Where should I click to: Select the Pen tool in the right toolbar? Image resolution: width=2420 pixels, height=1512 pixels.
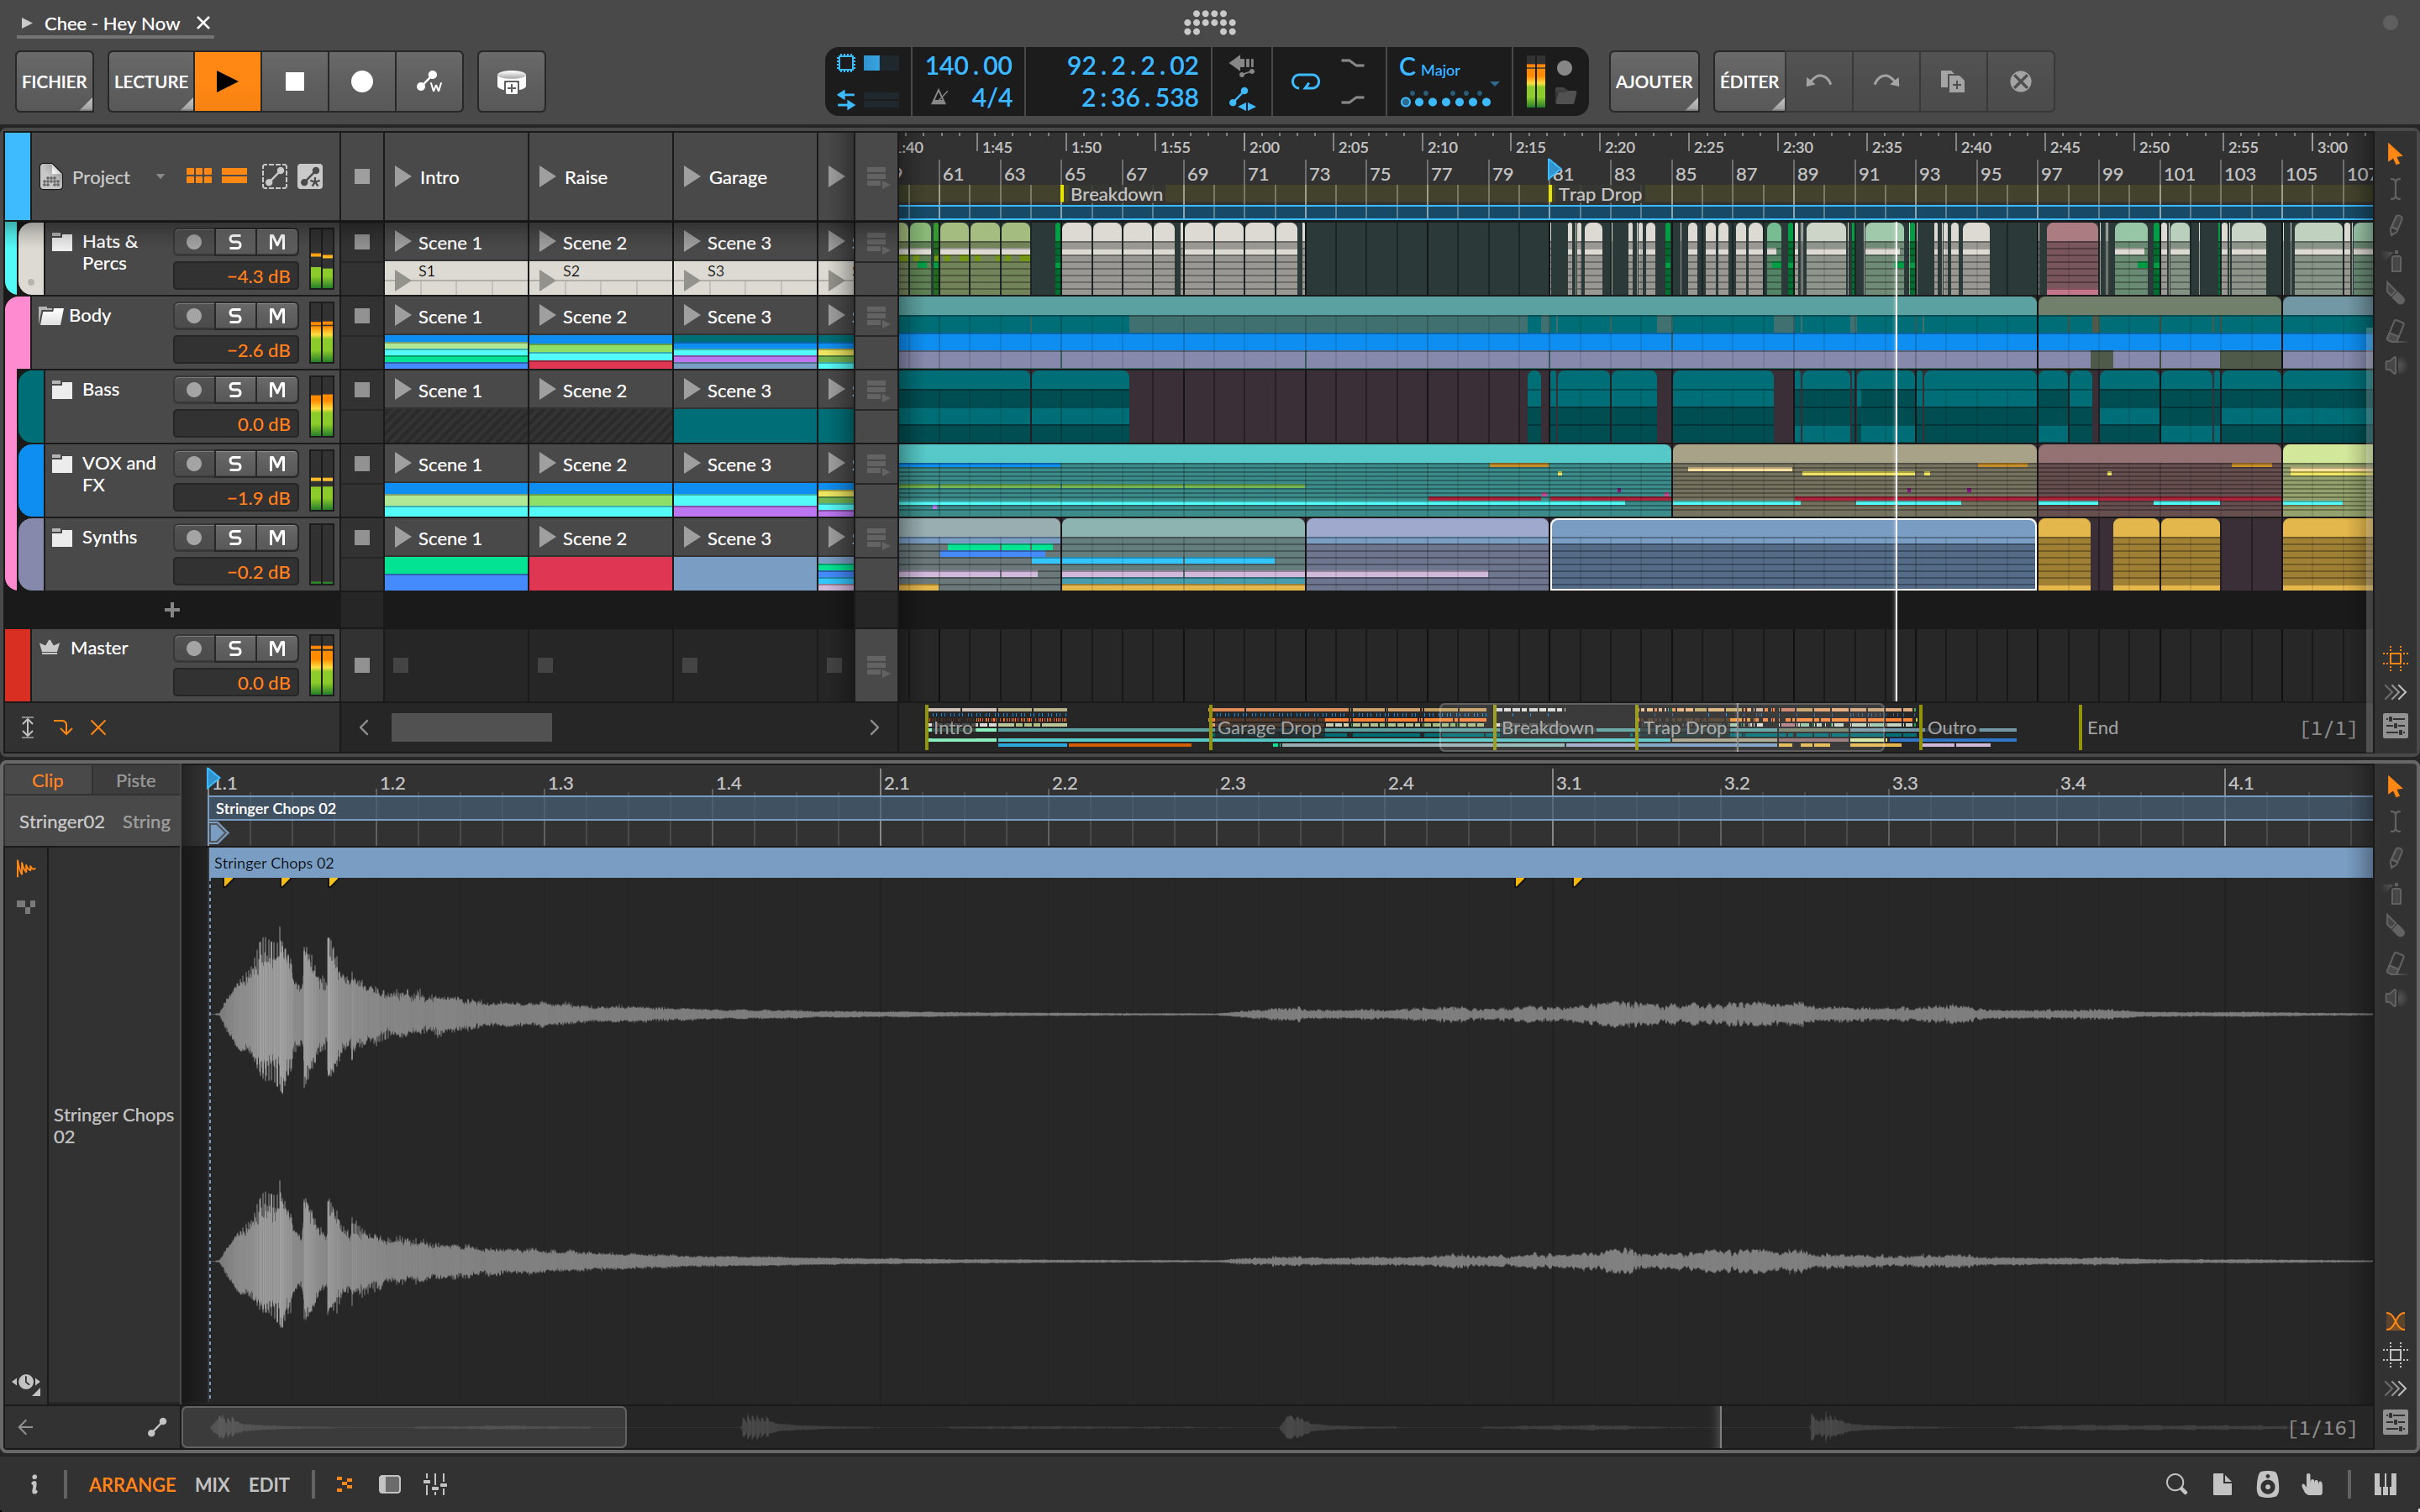coord(2396,225)
